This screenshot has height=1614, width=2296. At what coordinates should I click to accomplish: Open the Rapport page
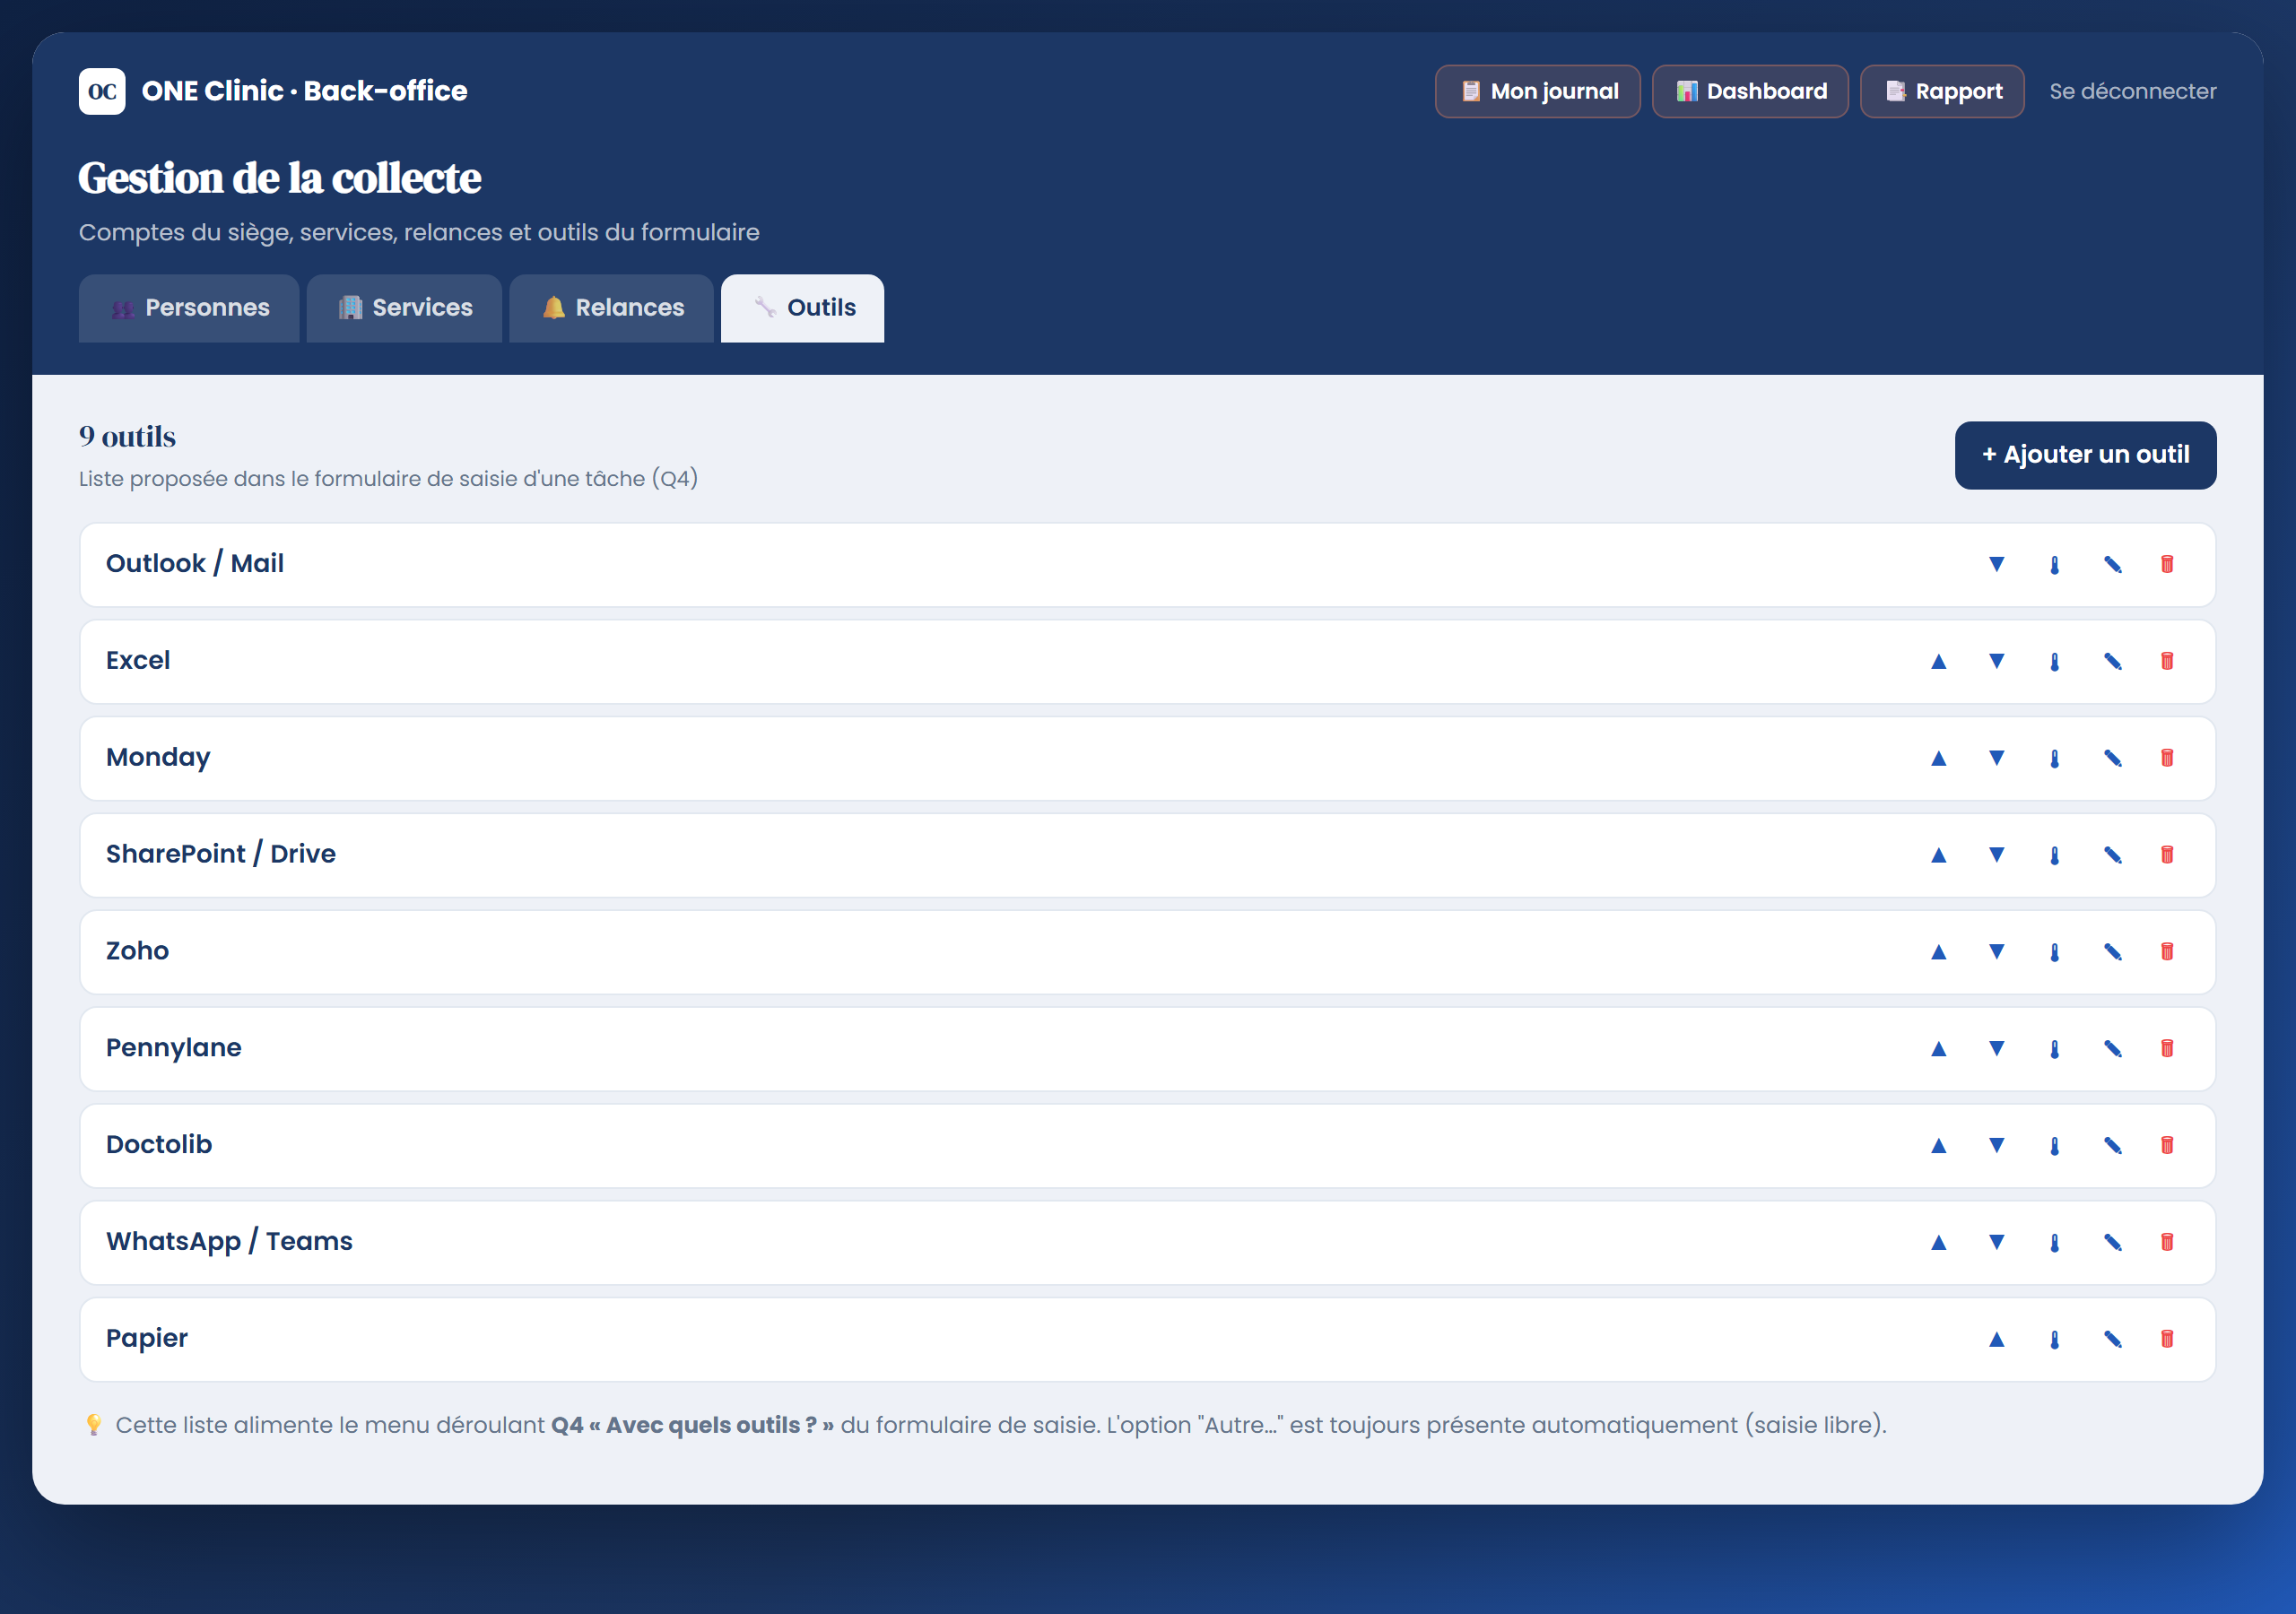click(x=1942, y=92)
